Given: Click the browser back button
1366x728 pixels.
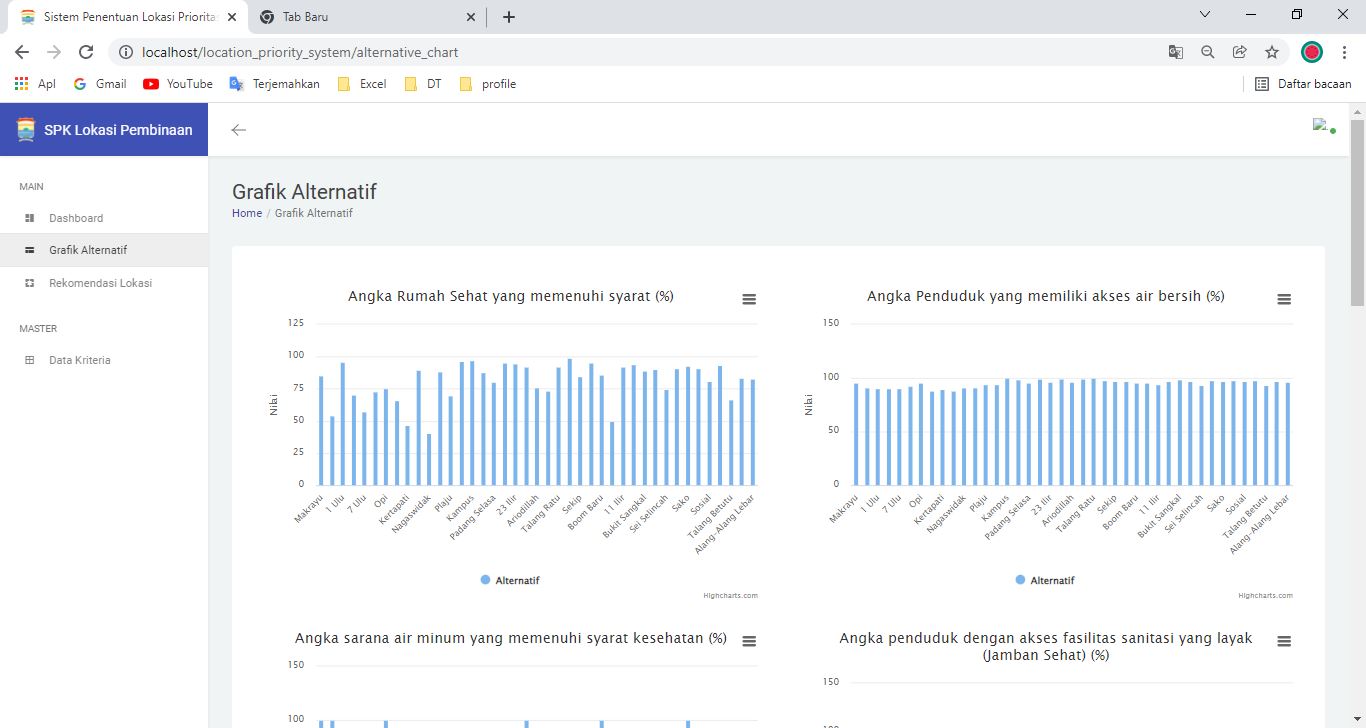Looking at the screenshot, I should tap(22, 52).
